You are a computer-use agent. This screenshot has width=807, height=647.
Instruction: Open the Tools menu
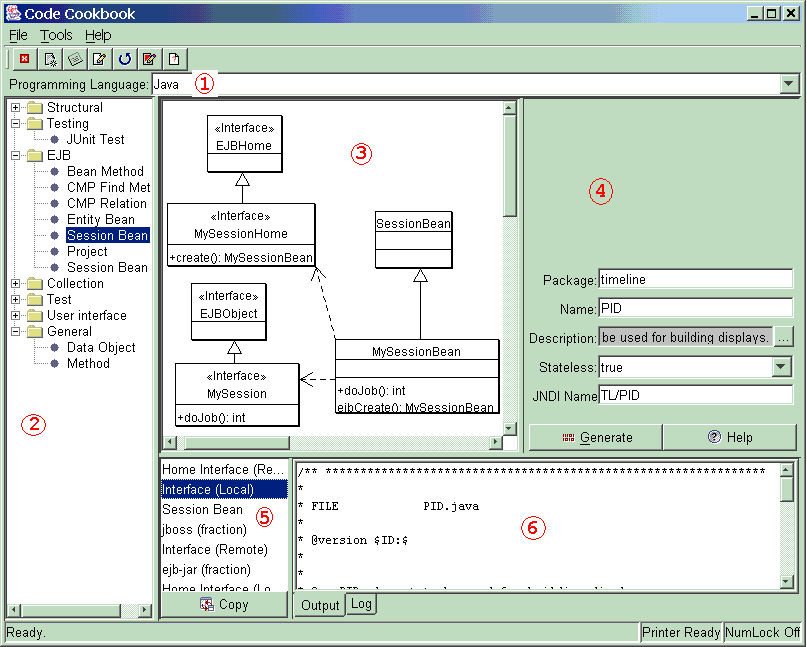click(56, 36)
